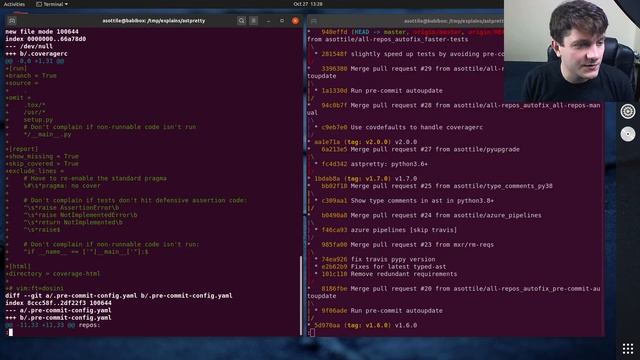This screenshot has height=360, width=640.
Task: Click the 'tag: v2.0.0' label
Action: 367,142
